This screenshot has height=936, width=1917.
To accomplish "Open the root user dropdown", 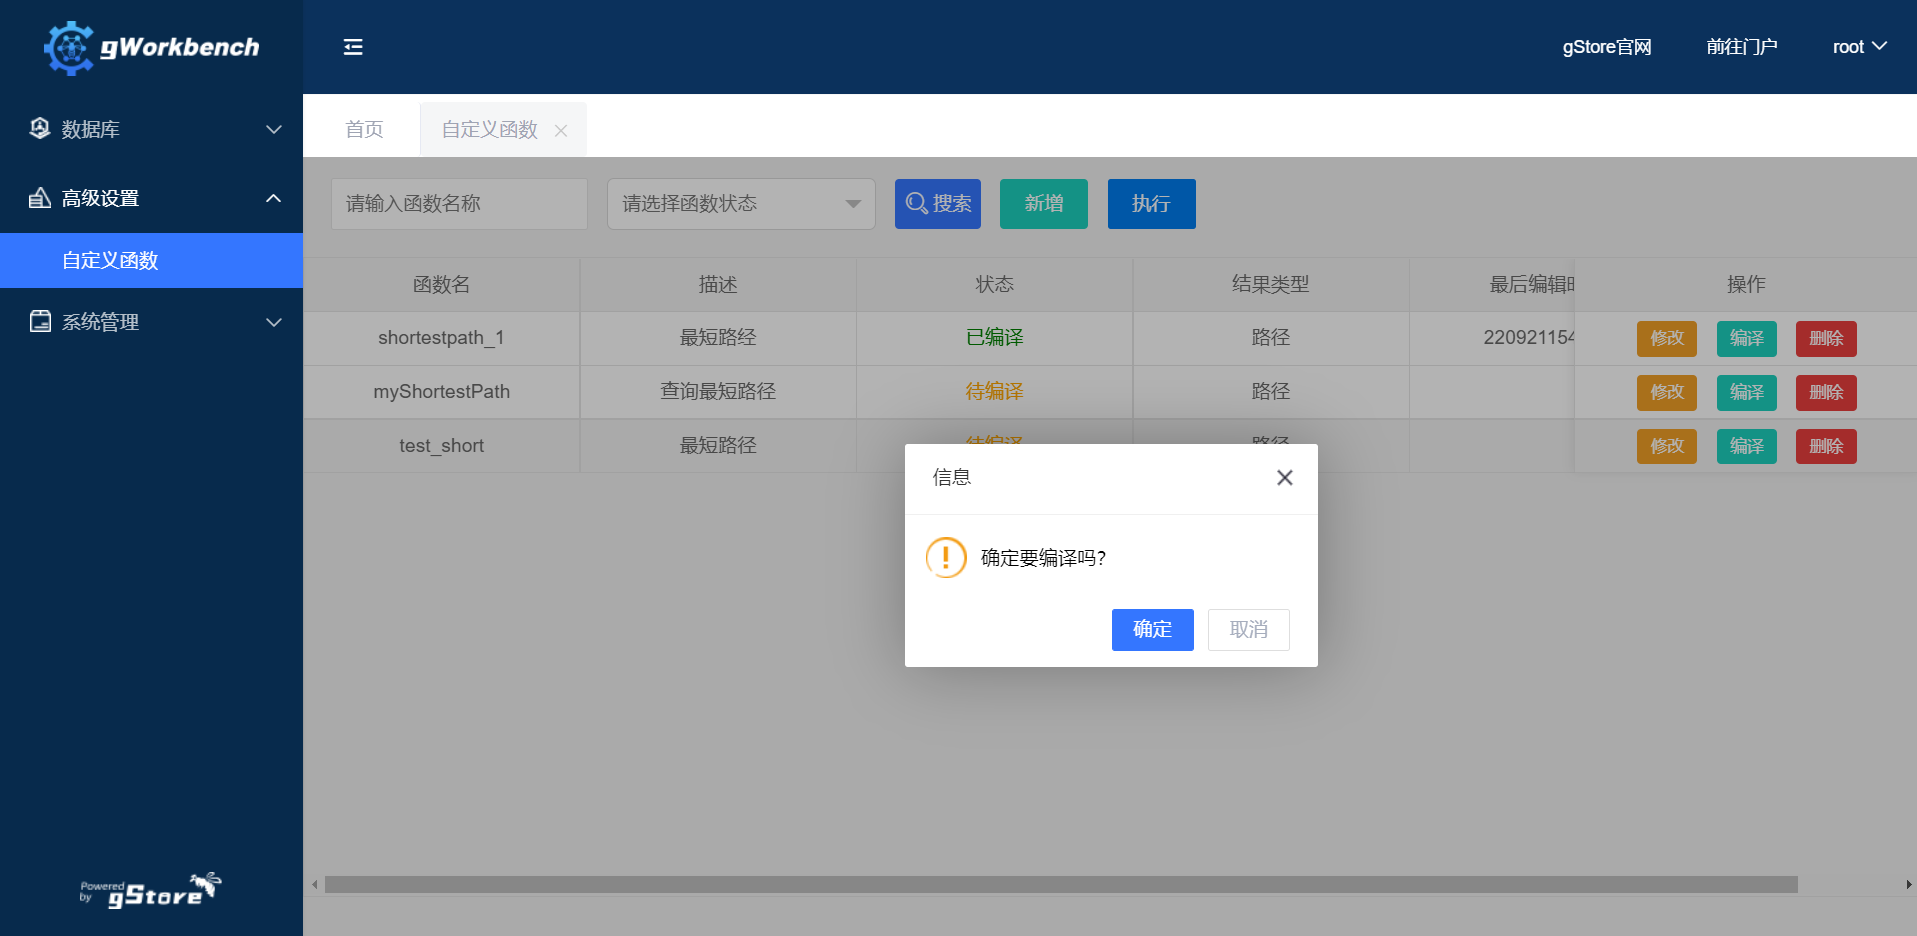I will tap(1858, 47).
